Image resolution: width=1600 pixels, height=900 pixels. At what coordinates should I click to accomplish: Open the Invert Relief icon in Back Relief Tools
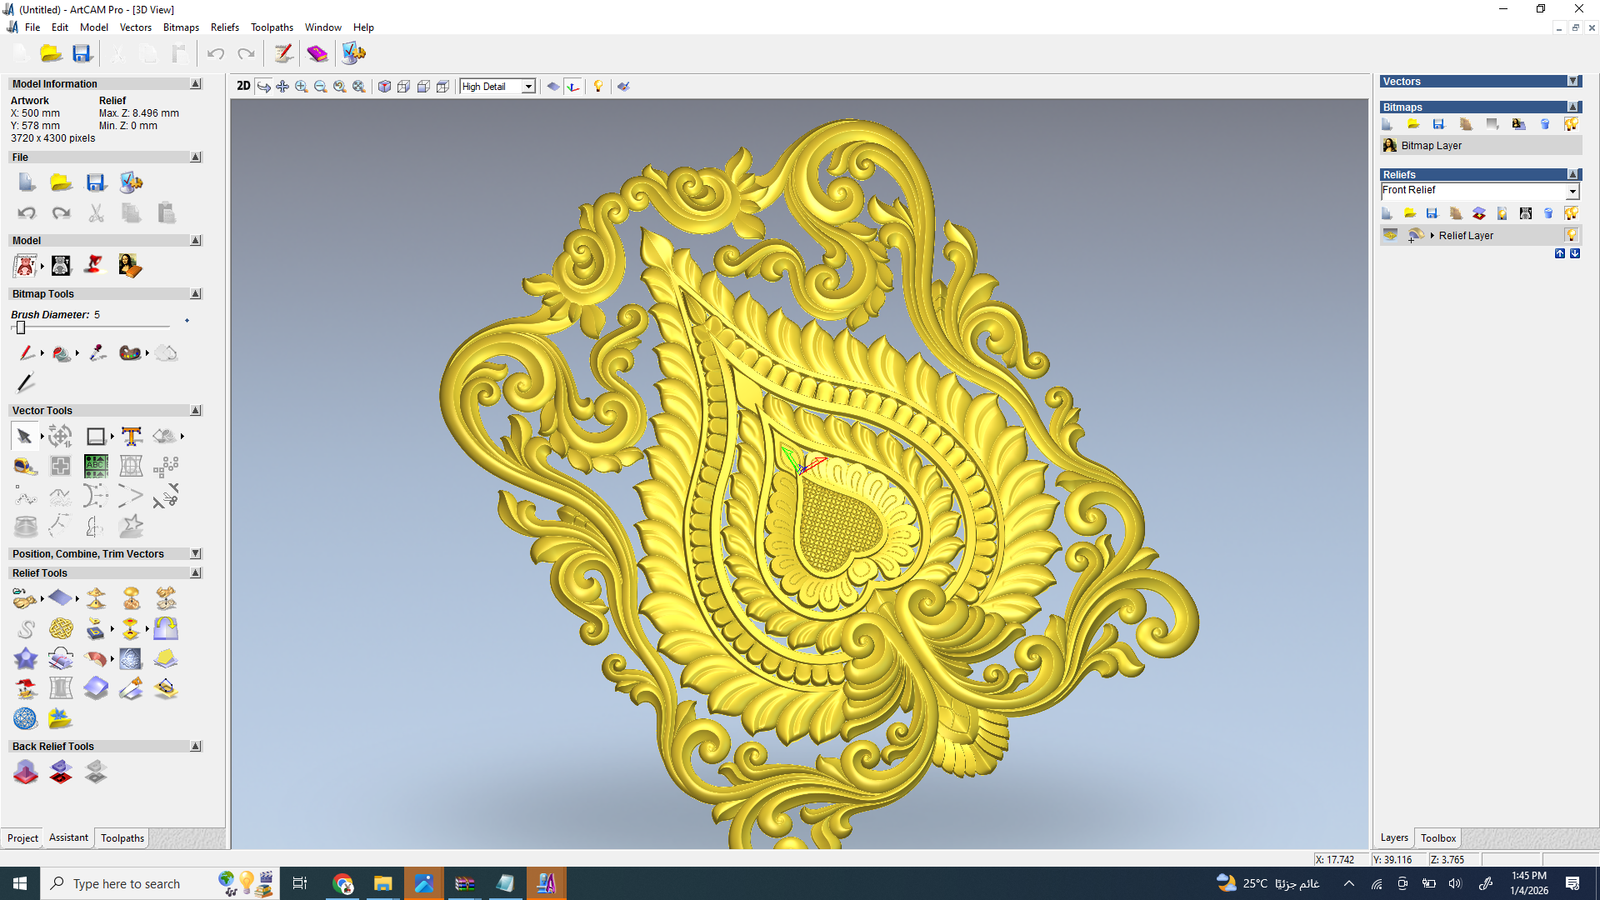coord(60,772)
